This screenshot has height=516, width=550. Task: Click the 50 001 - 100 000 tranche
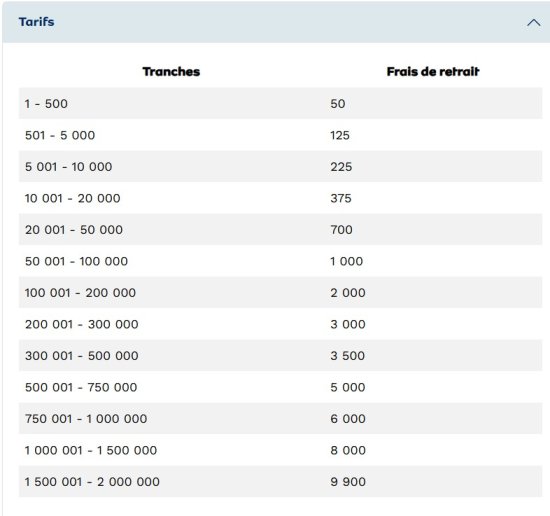(76, 261)
